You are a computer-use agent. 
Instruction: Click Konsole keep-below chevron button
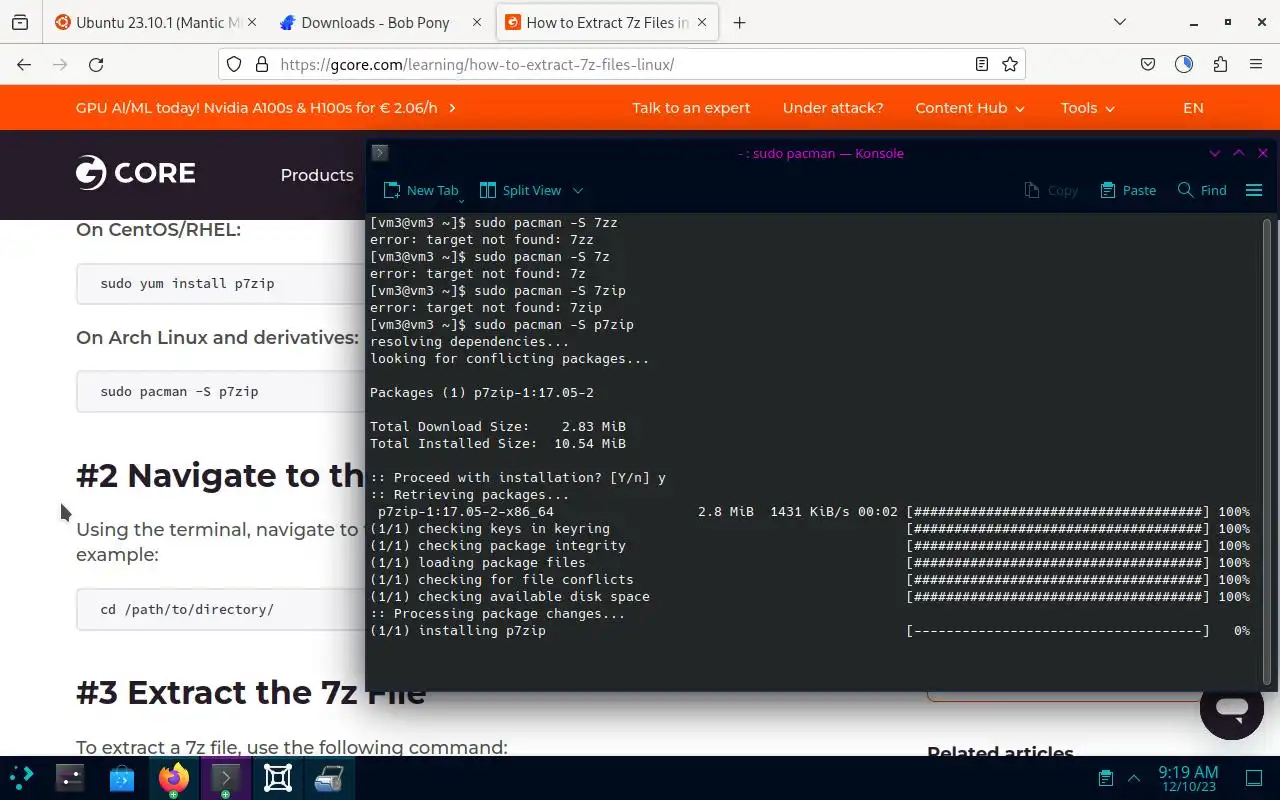coord(1215,153)
